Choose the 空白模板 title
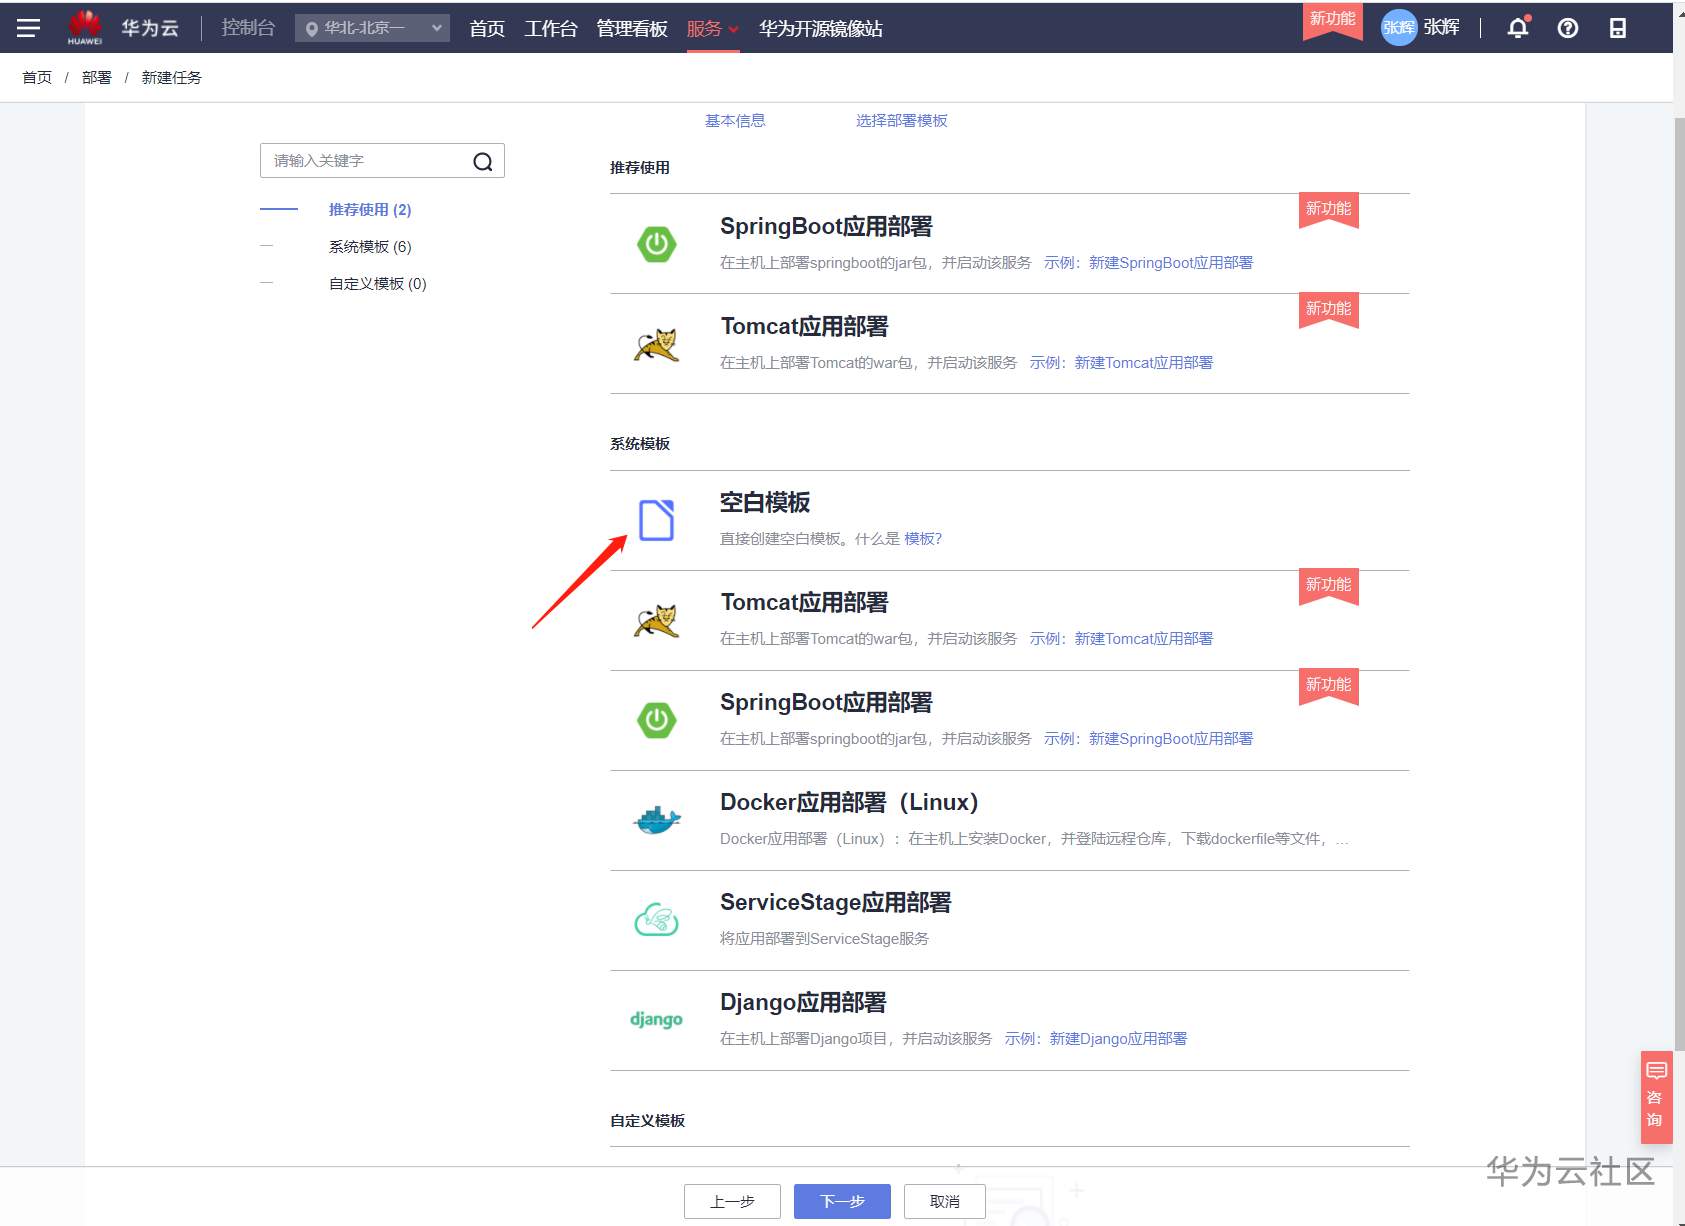Image resolution: width=1685 pixels, height=1226 pixels. click(765, 502)
